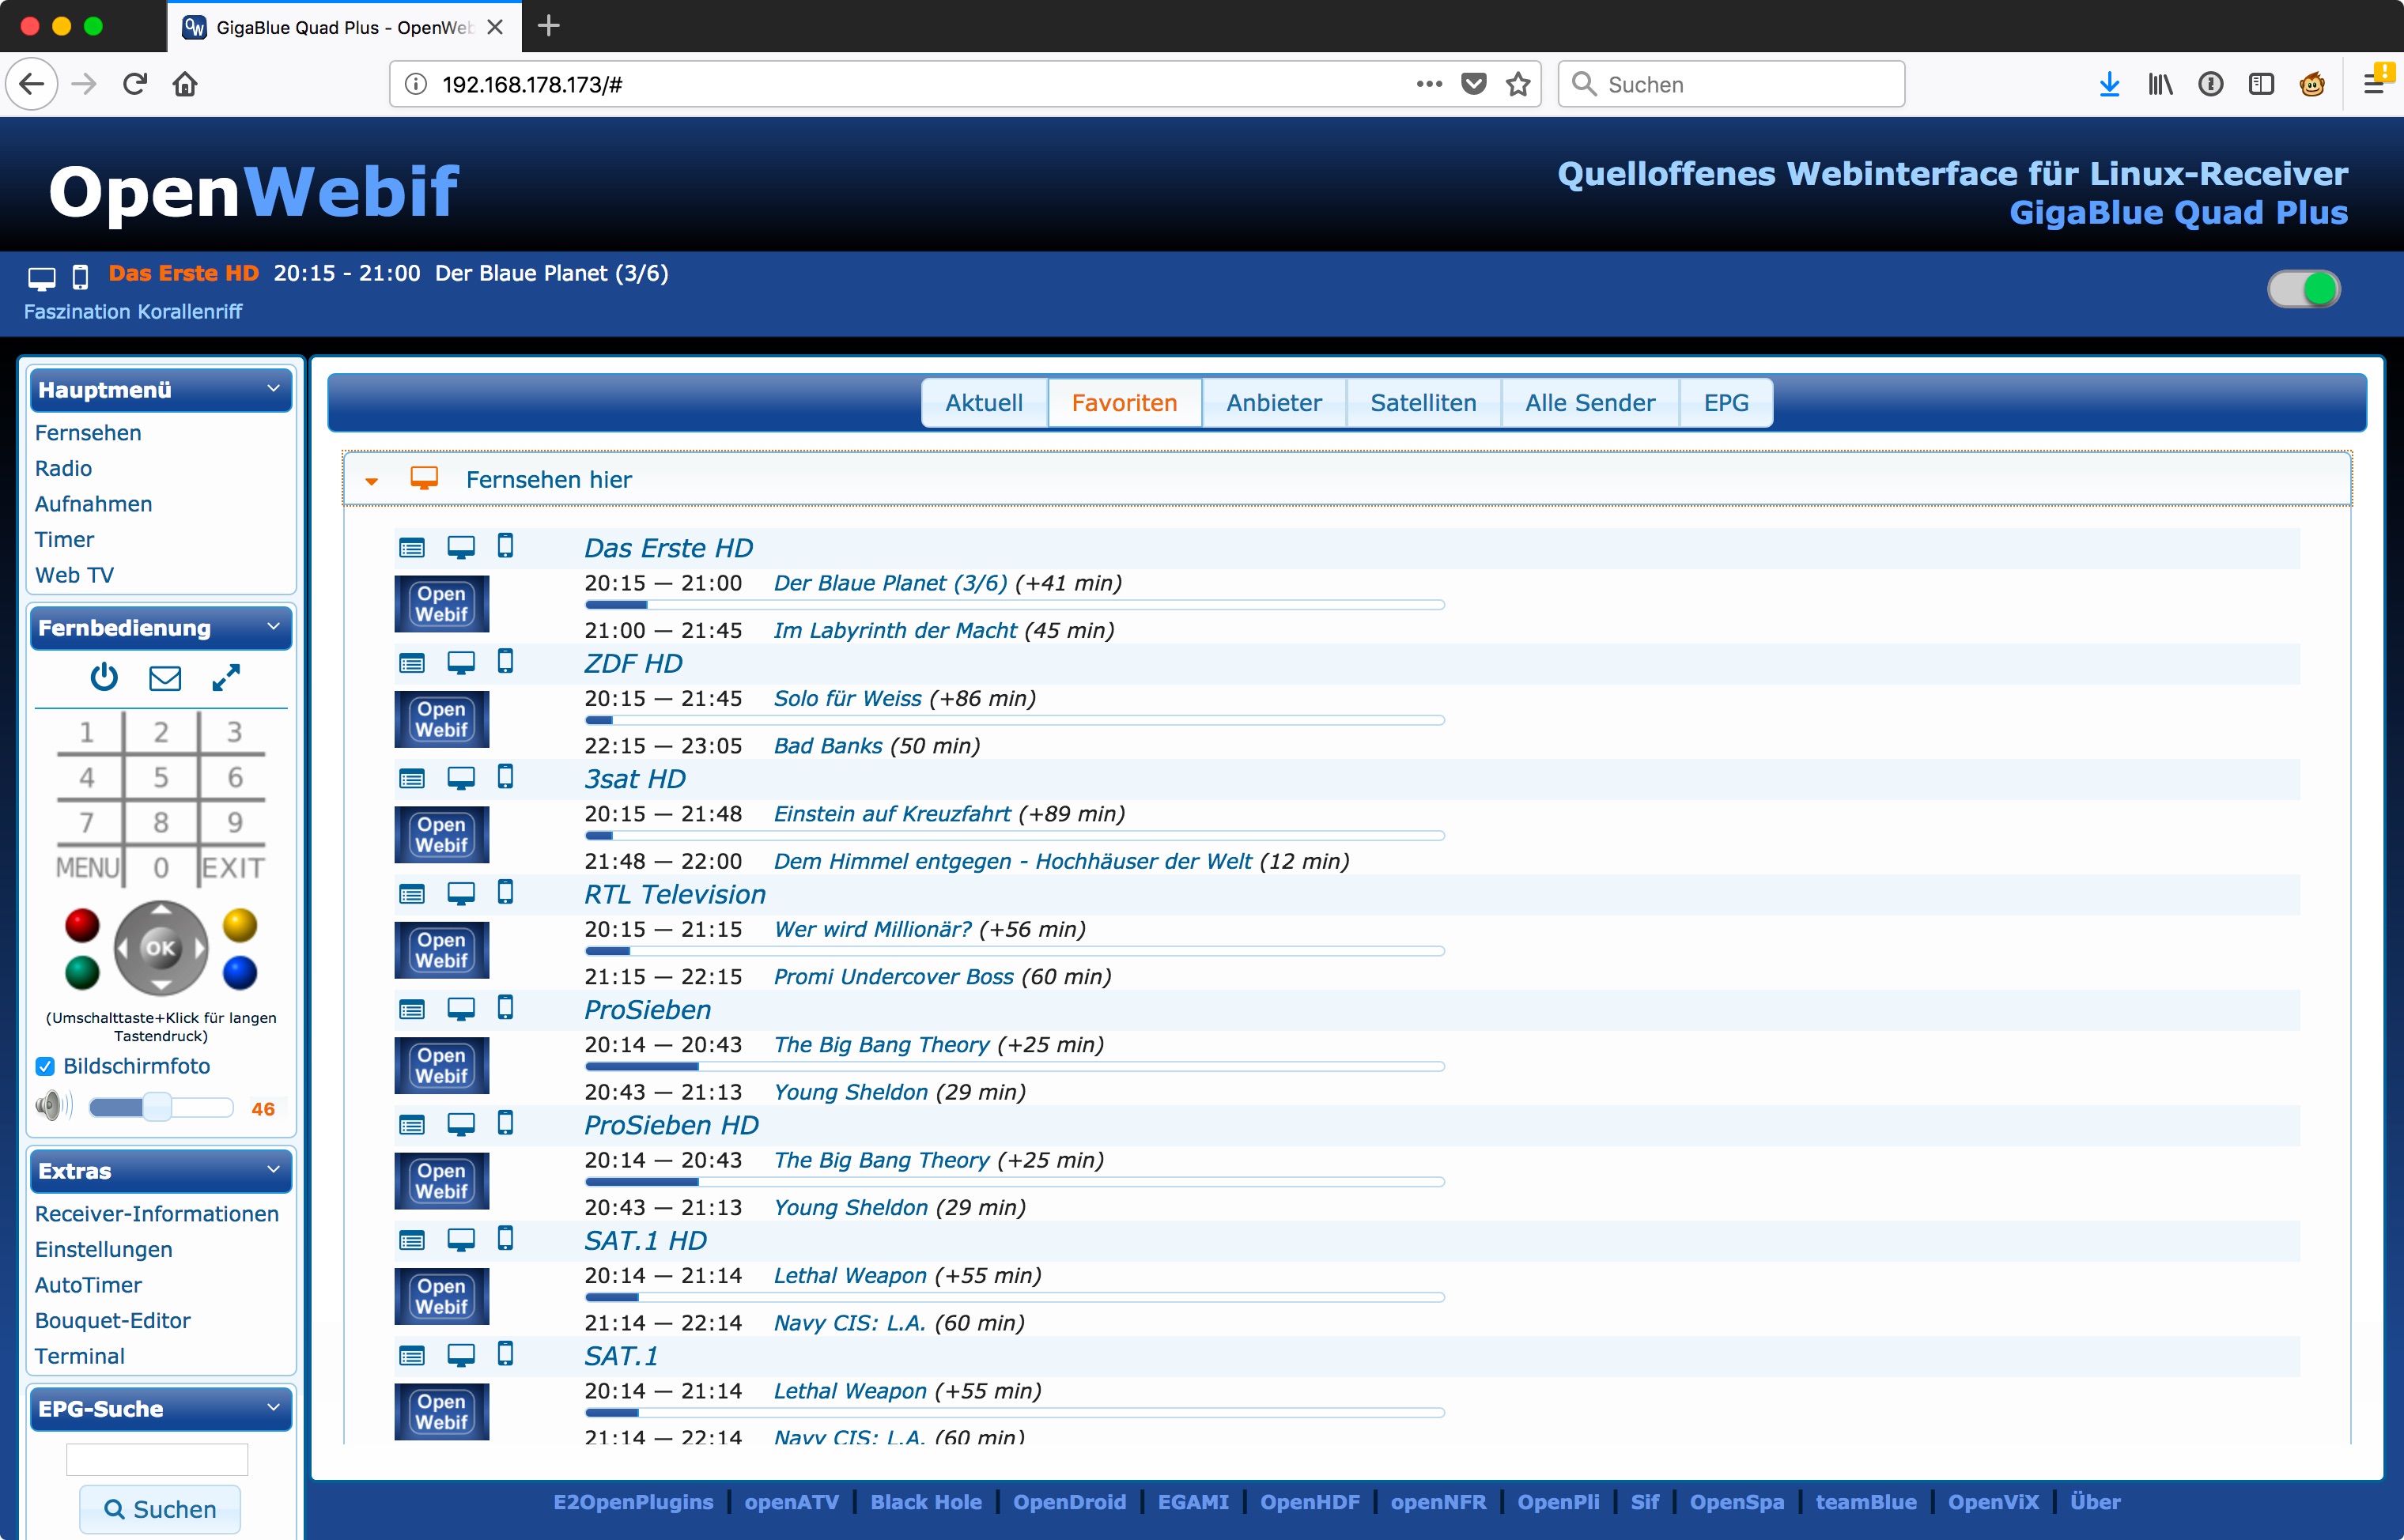Select the Favoriten tab

[1124, 403]
